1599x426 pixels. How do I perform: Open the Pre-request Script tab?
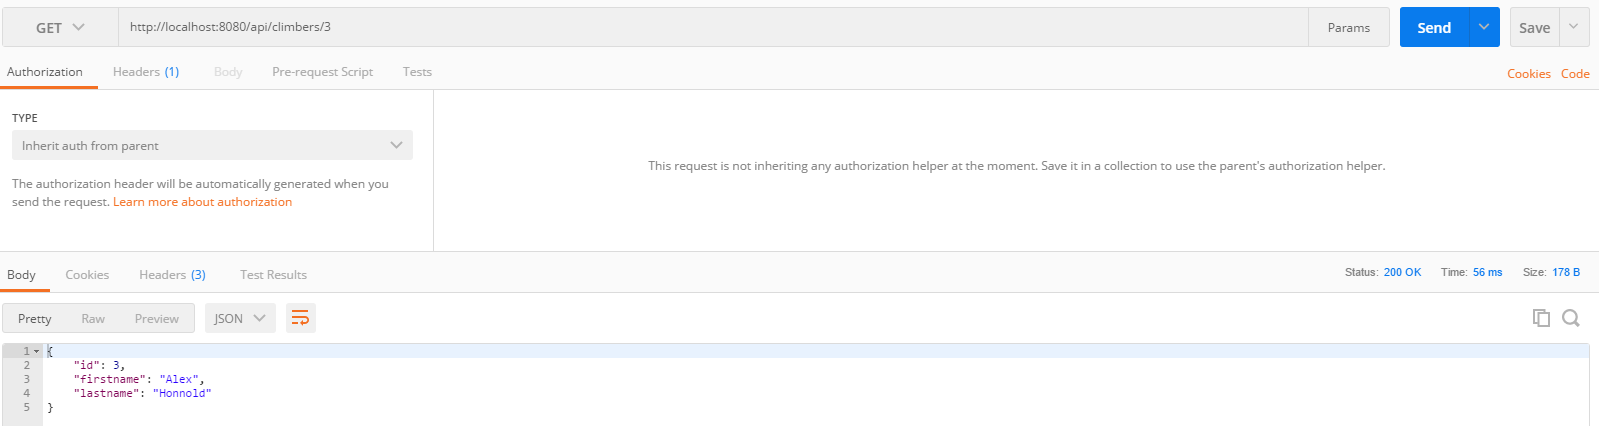pos(322,72)
